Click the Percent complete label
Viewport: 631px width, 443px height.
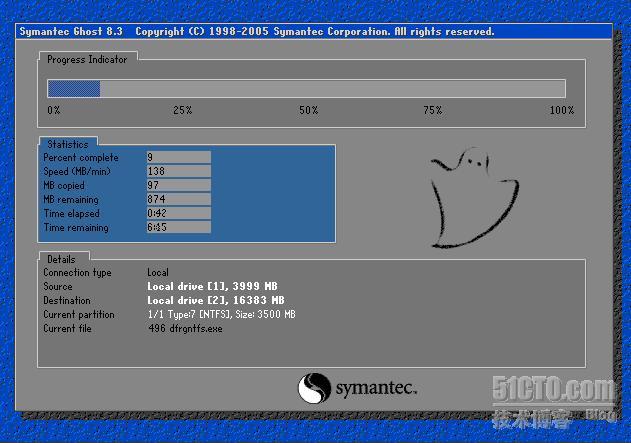[81, 158]
